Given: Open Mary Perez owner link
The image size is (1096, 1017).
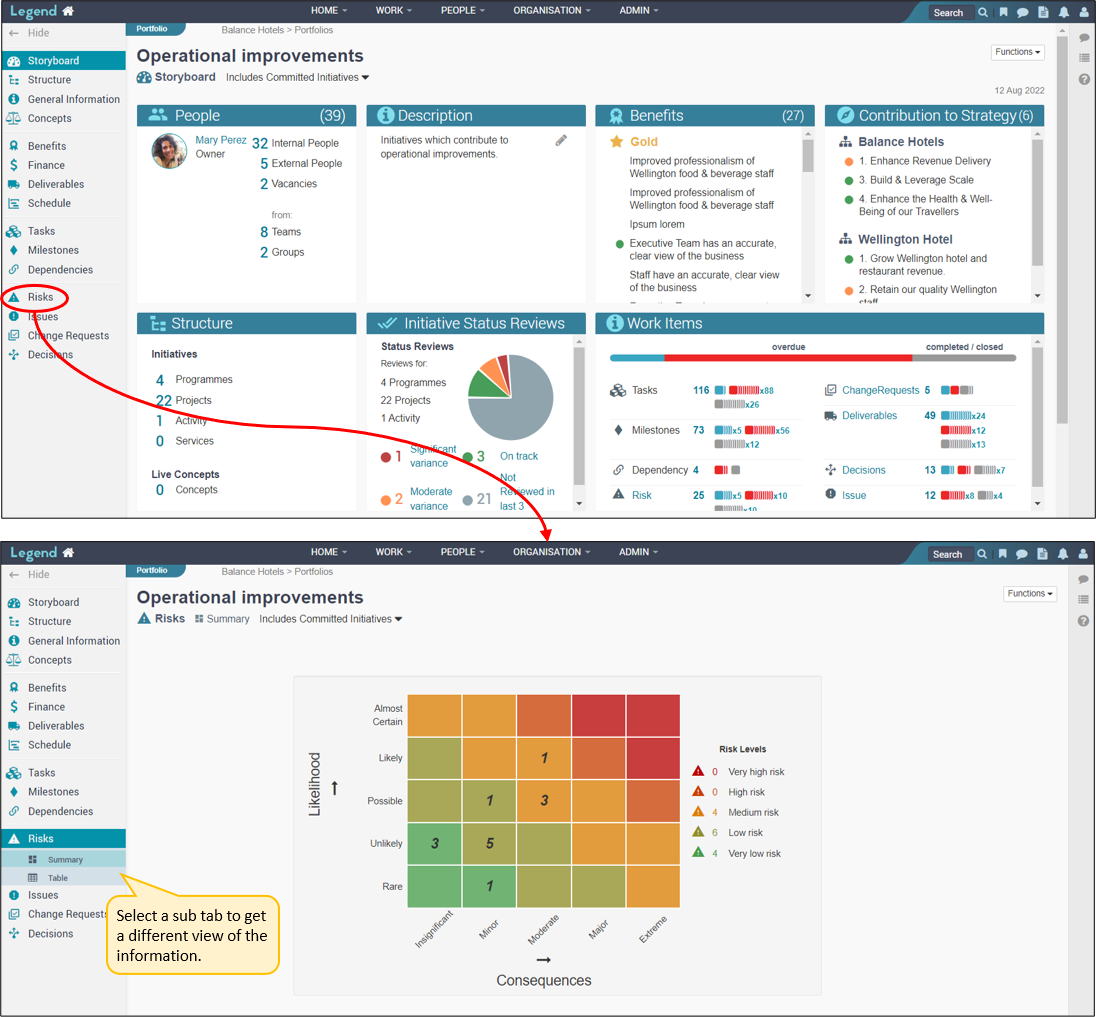Looking at the screenshot, I should point(220,140).
